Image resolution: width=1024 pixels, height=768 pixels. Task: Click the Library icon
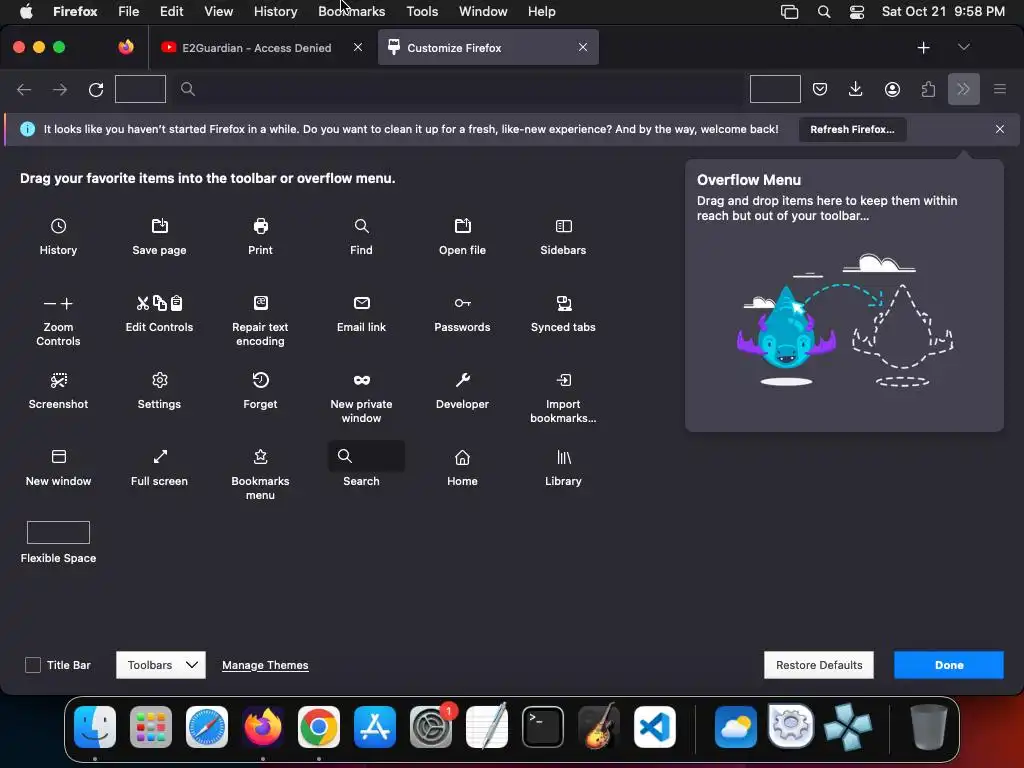click(564, 457)
